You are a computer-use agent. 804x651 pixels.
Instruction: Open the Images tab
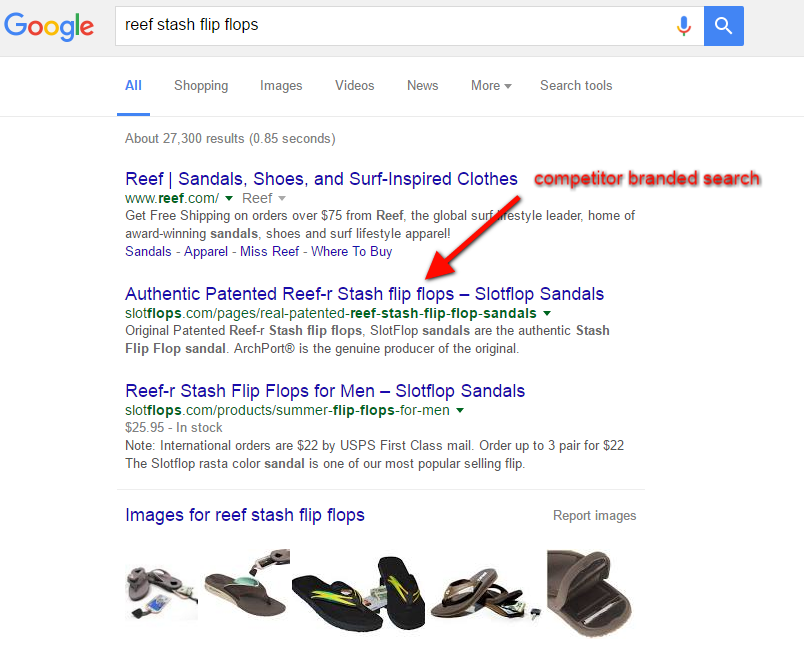[x=281, y=86]
